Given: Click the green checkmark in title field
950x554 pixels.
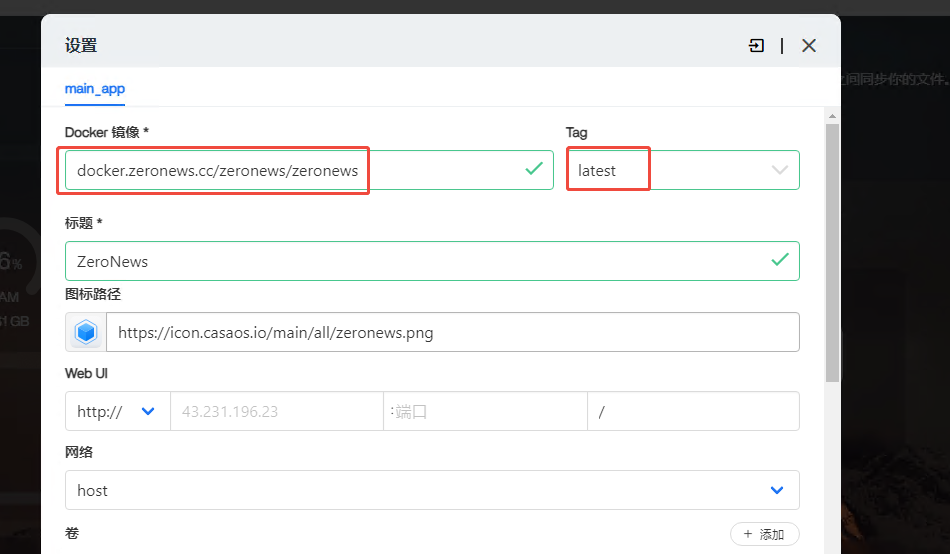Looking at the screenshot, I should click(x=780, y=259).
